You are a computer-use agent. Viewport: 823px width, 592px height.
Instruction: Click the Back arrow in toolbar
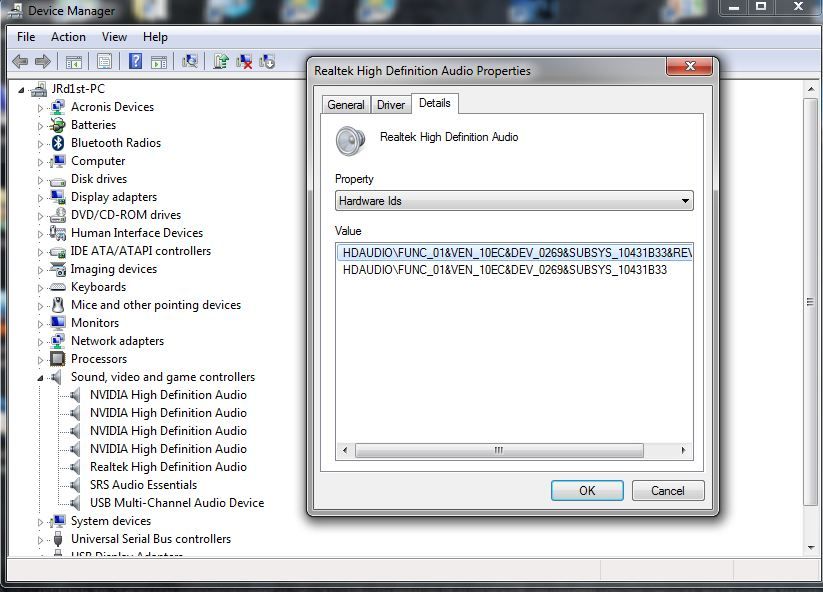[20, 62]
